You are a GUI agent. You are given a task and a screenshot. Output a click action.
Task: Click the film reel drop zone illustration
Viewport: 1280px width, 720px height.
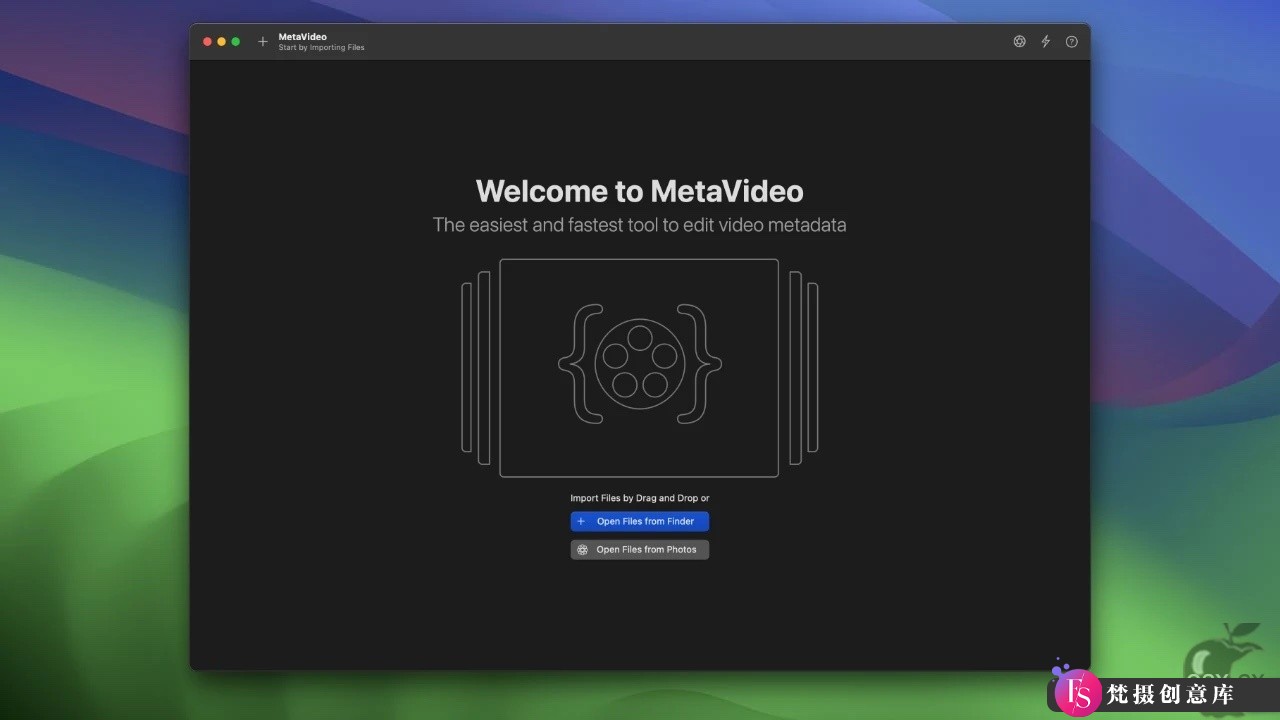click(x=639, y=368)
